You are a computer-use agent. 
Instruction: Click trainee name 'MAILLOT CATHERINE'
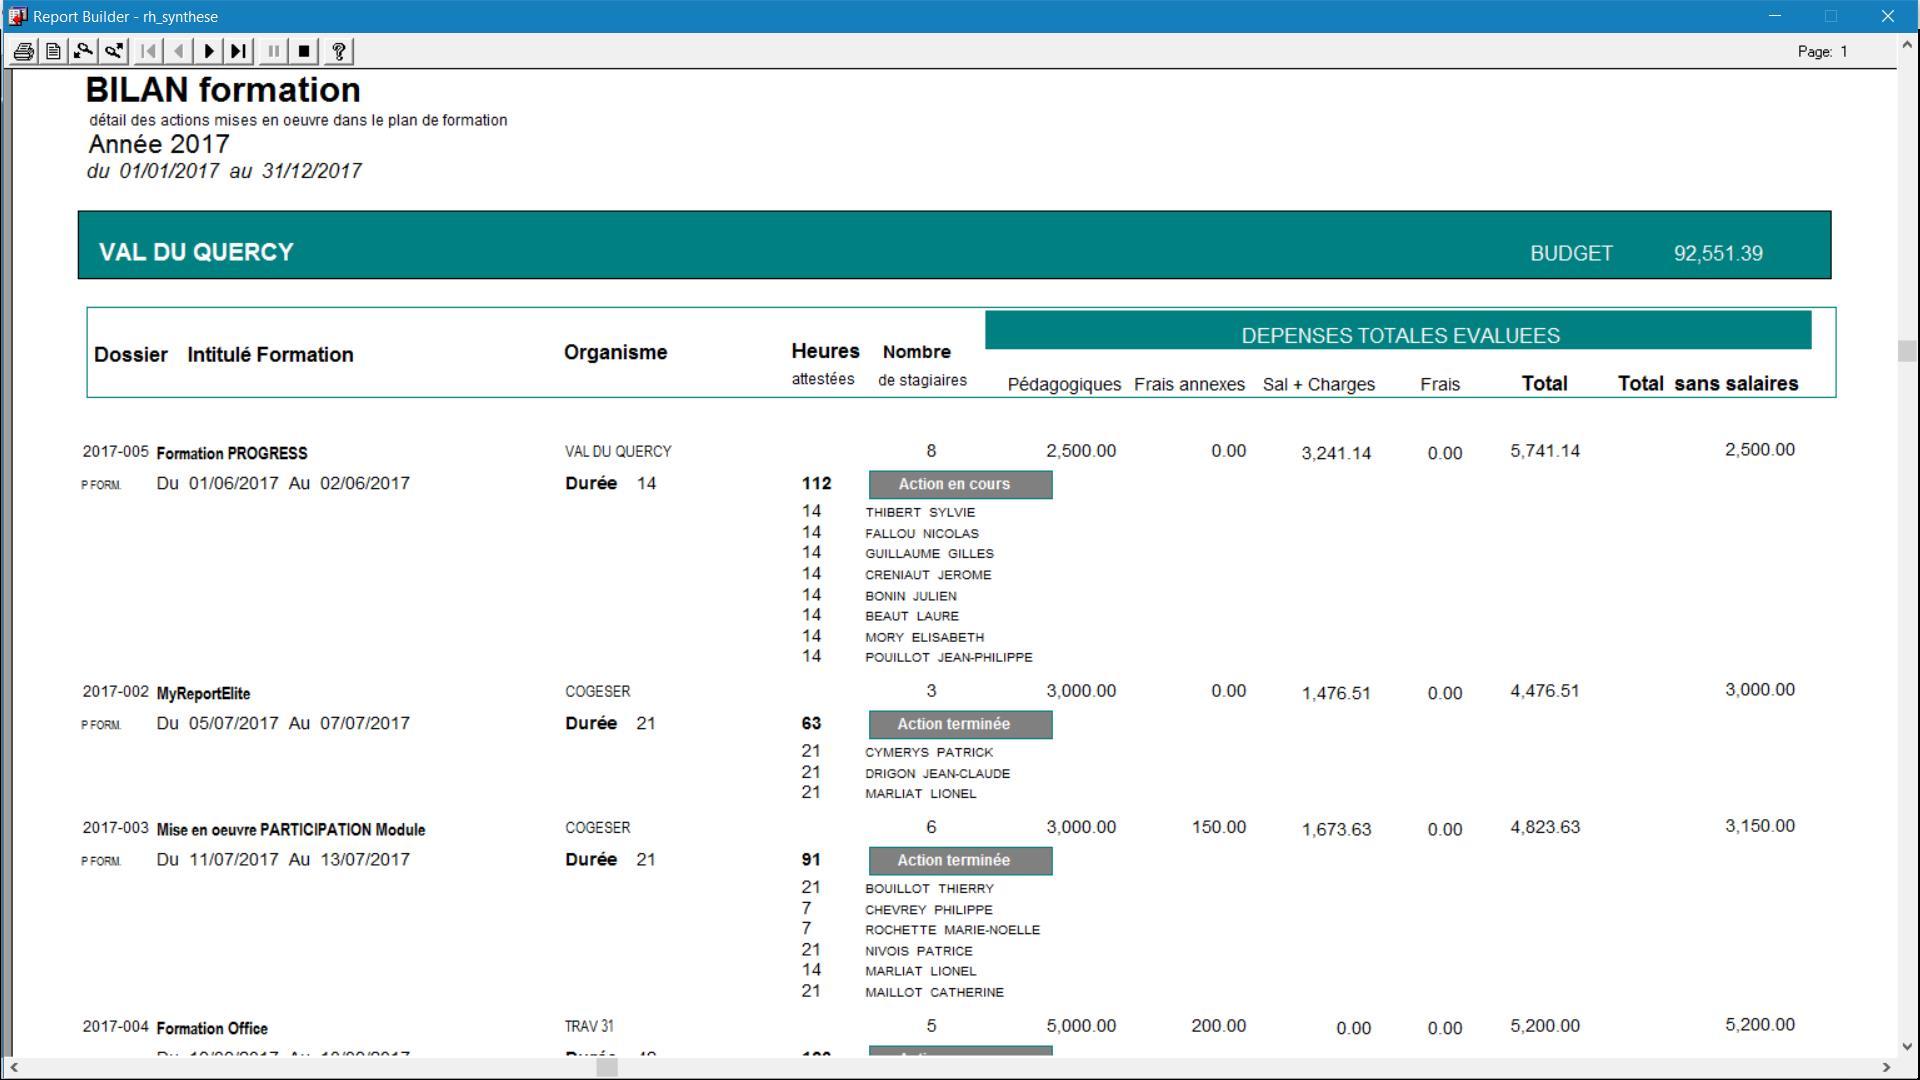934,993
